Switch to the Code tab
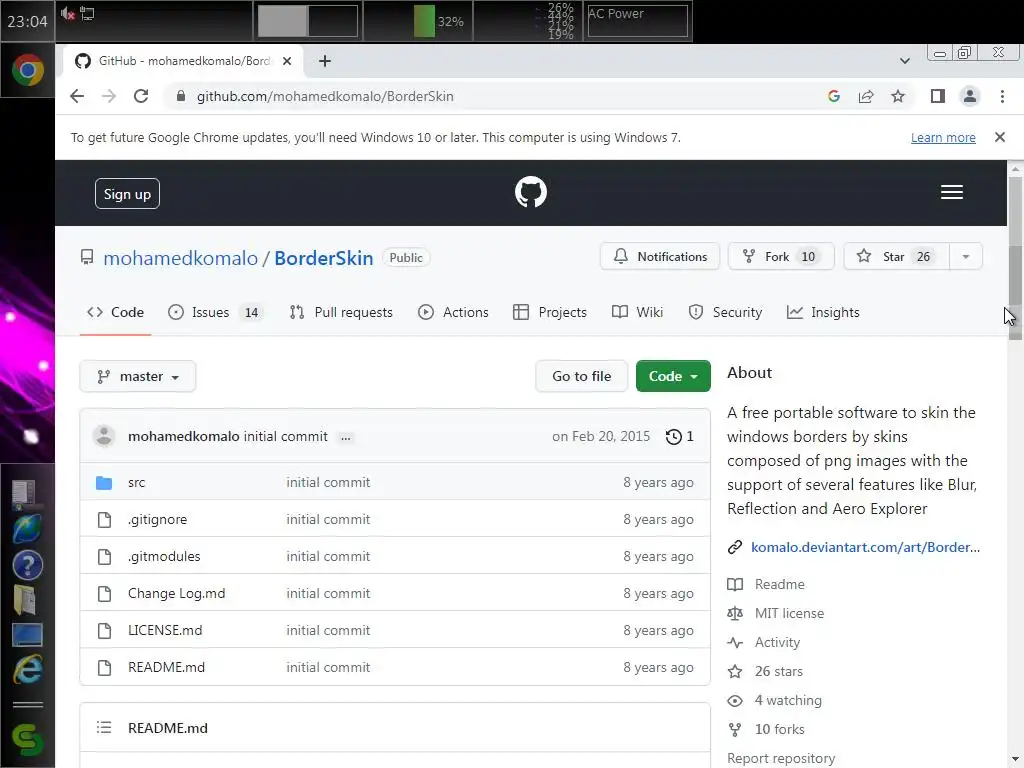Image resolution: width=1024 pixels, height=768 pixels. [x=116, y=312]
